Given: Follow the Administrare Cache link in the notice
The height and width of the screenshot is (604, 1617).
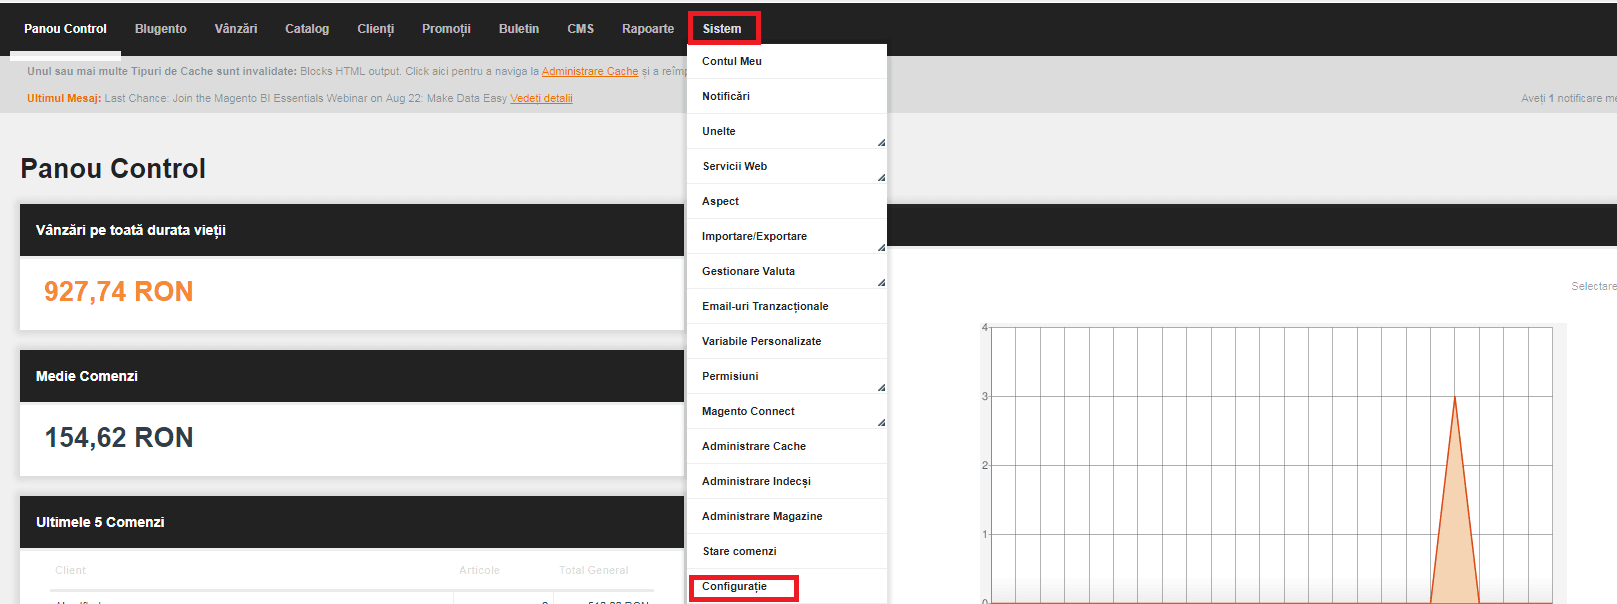Looking at the screenshot, I should (590, 72).
